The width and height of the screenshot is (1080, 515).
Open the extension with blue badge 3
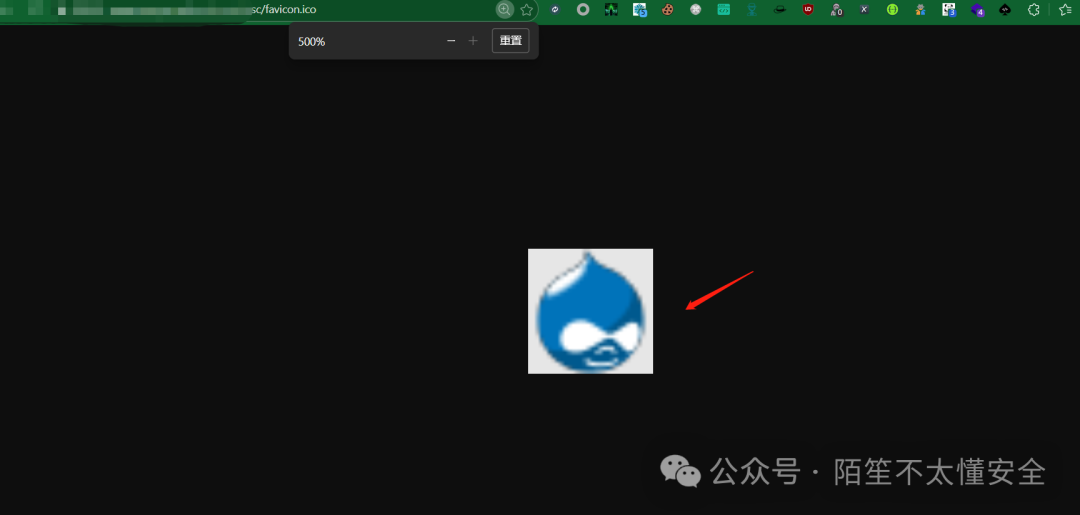(949, 10)
